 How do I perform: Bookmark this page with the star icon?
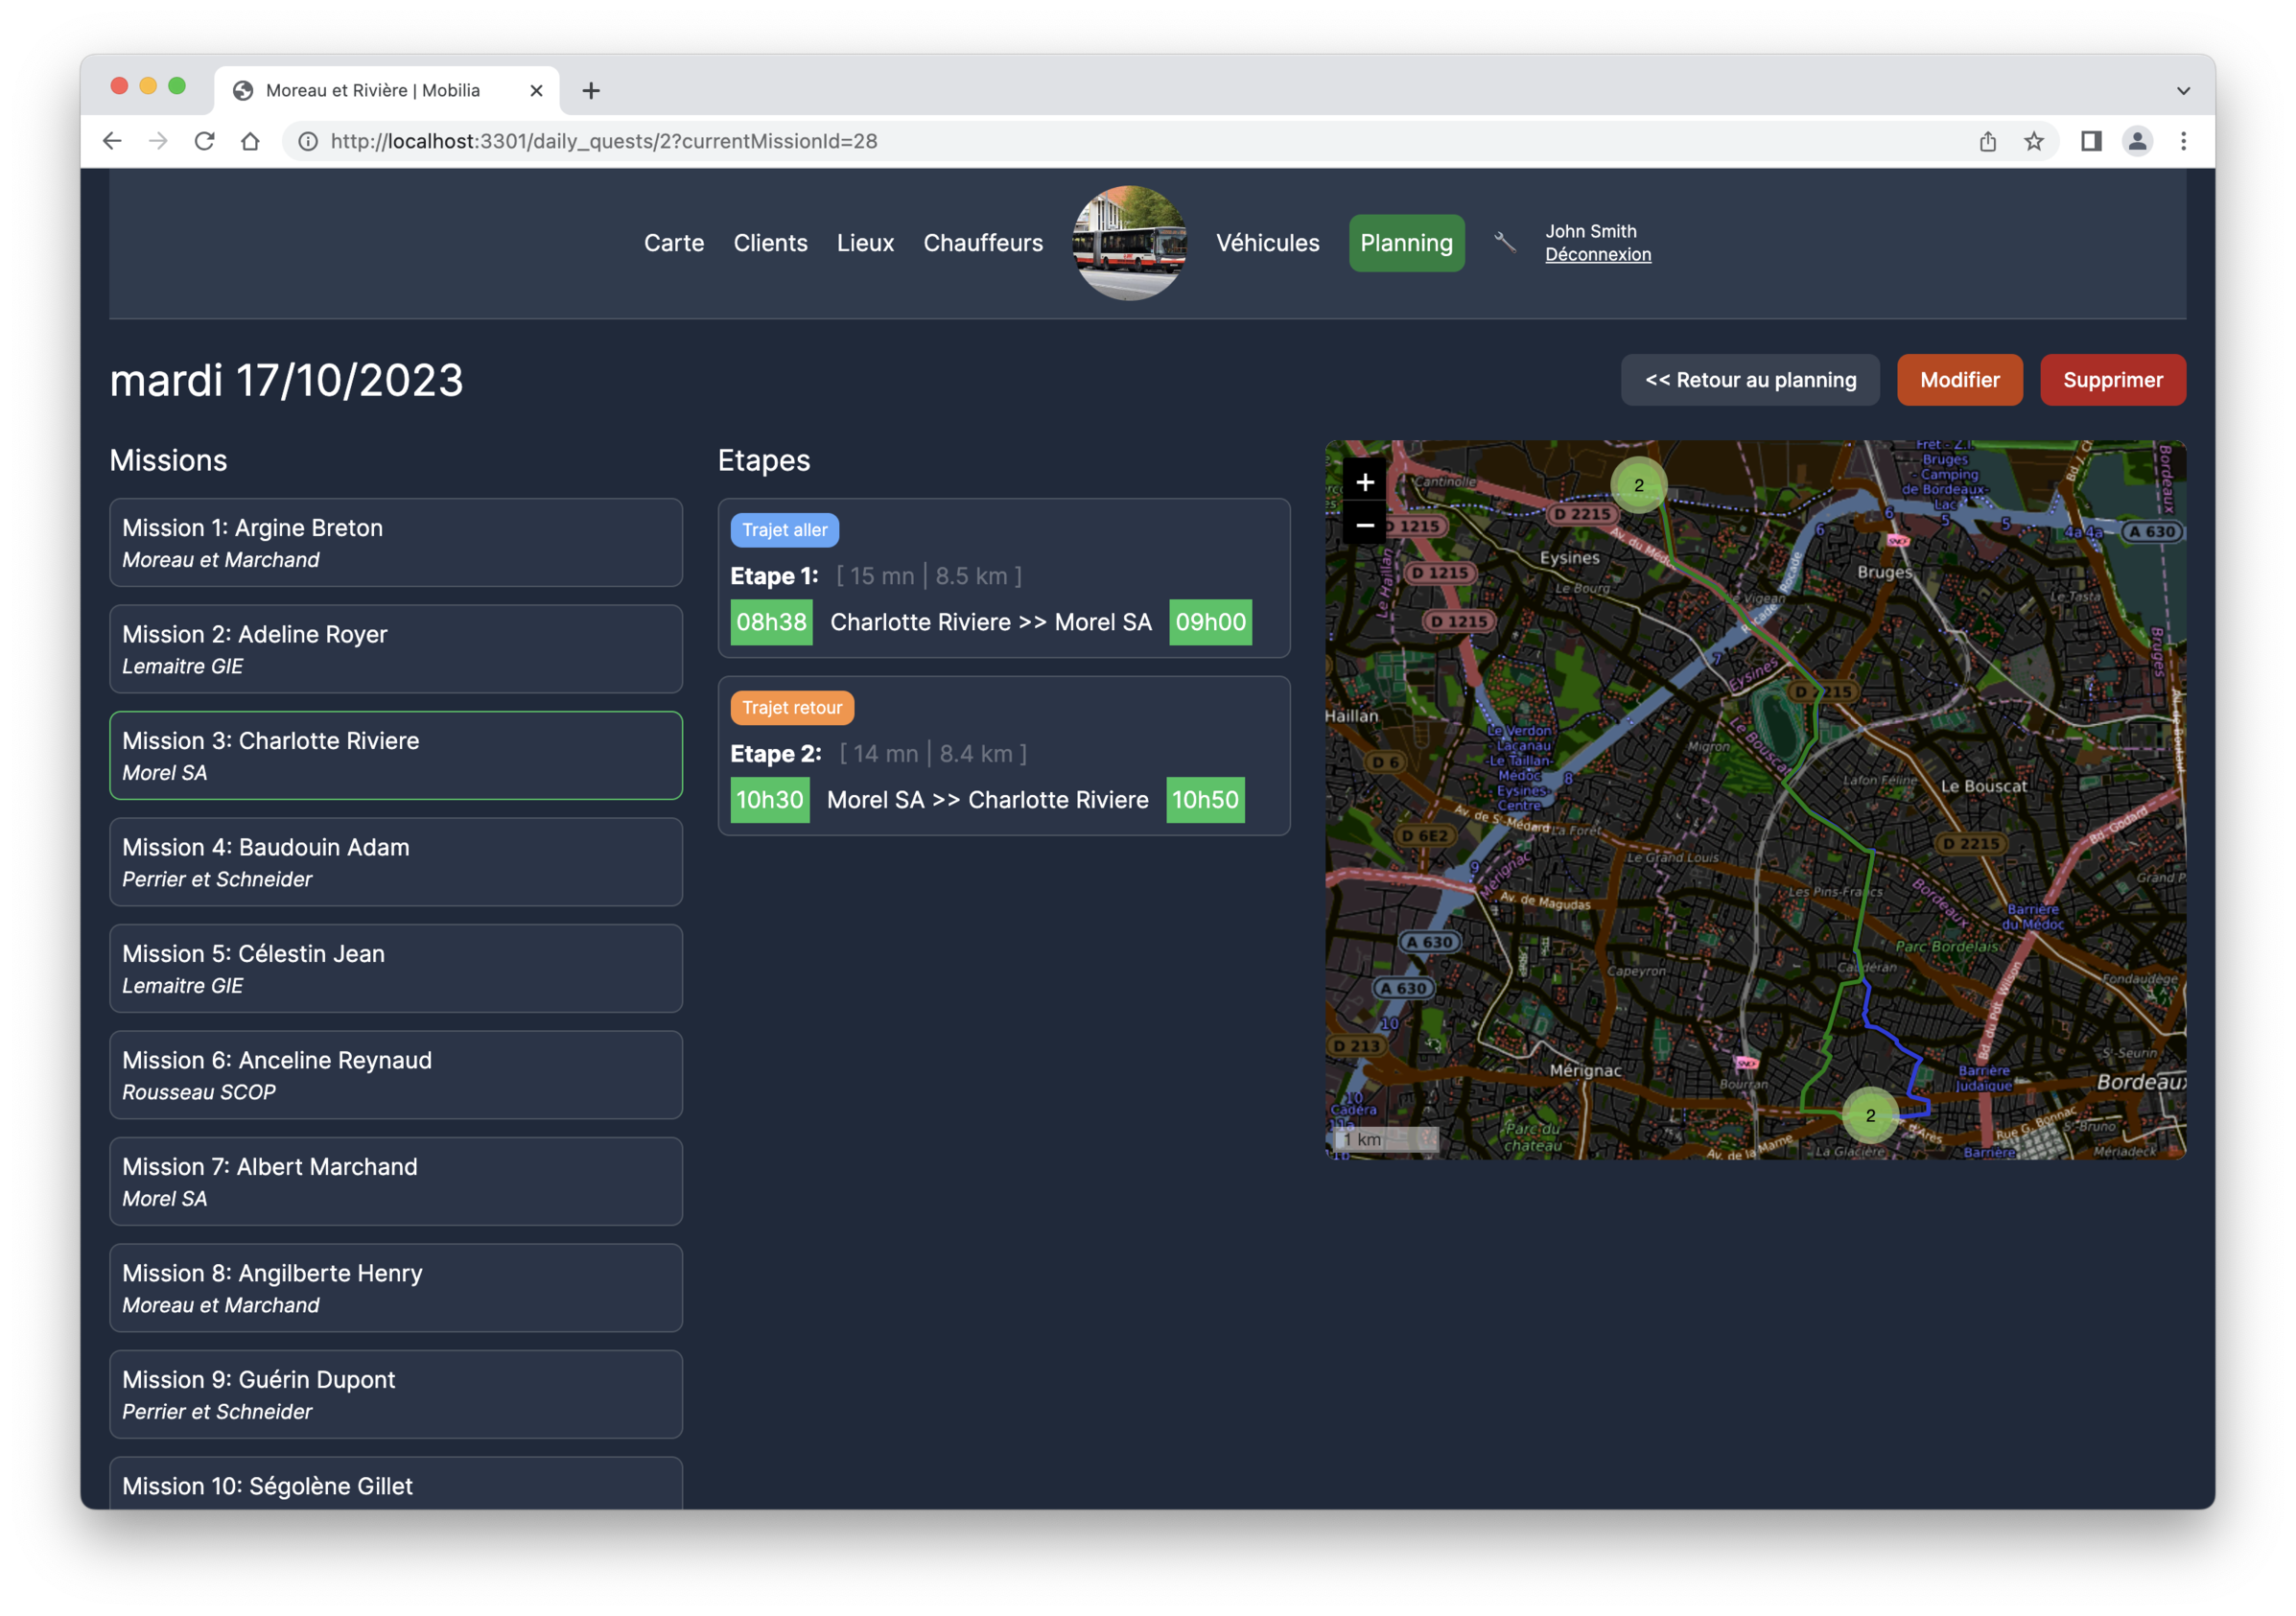(x=2033, y=141)
